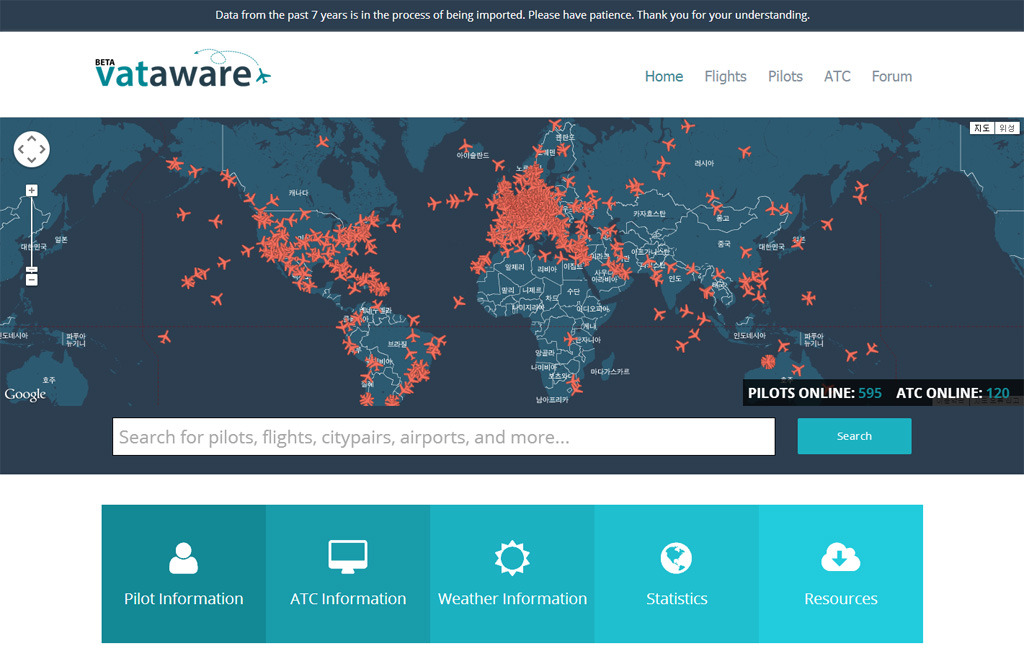
Task: Open the ATC page from top navigation
Action: (x=837, y=76)
